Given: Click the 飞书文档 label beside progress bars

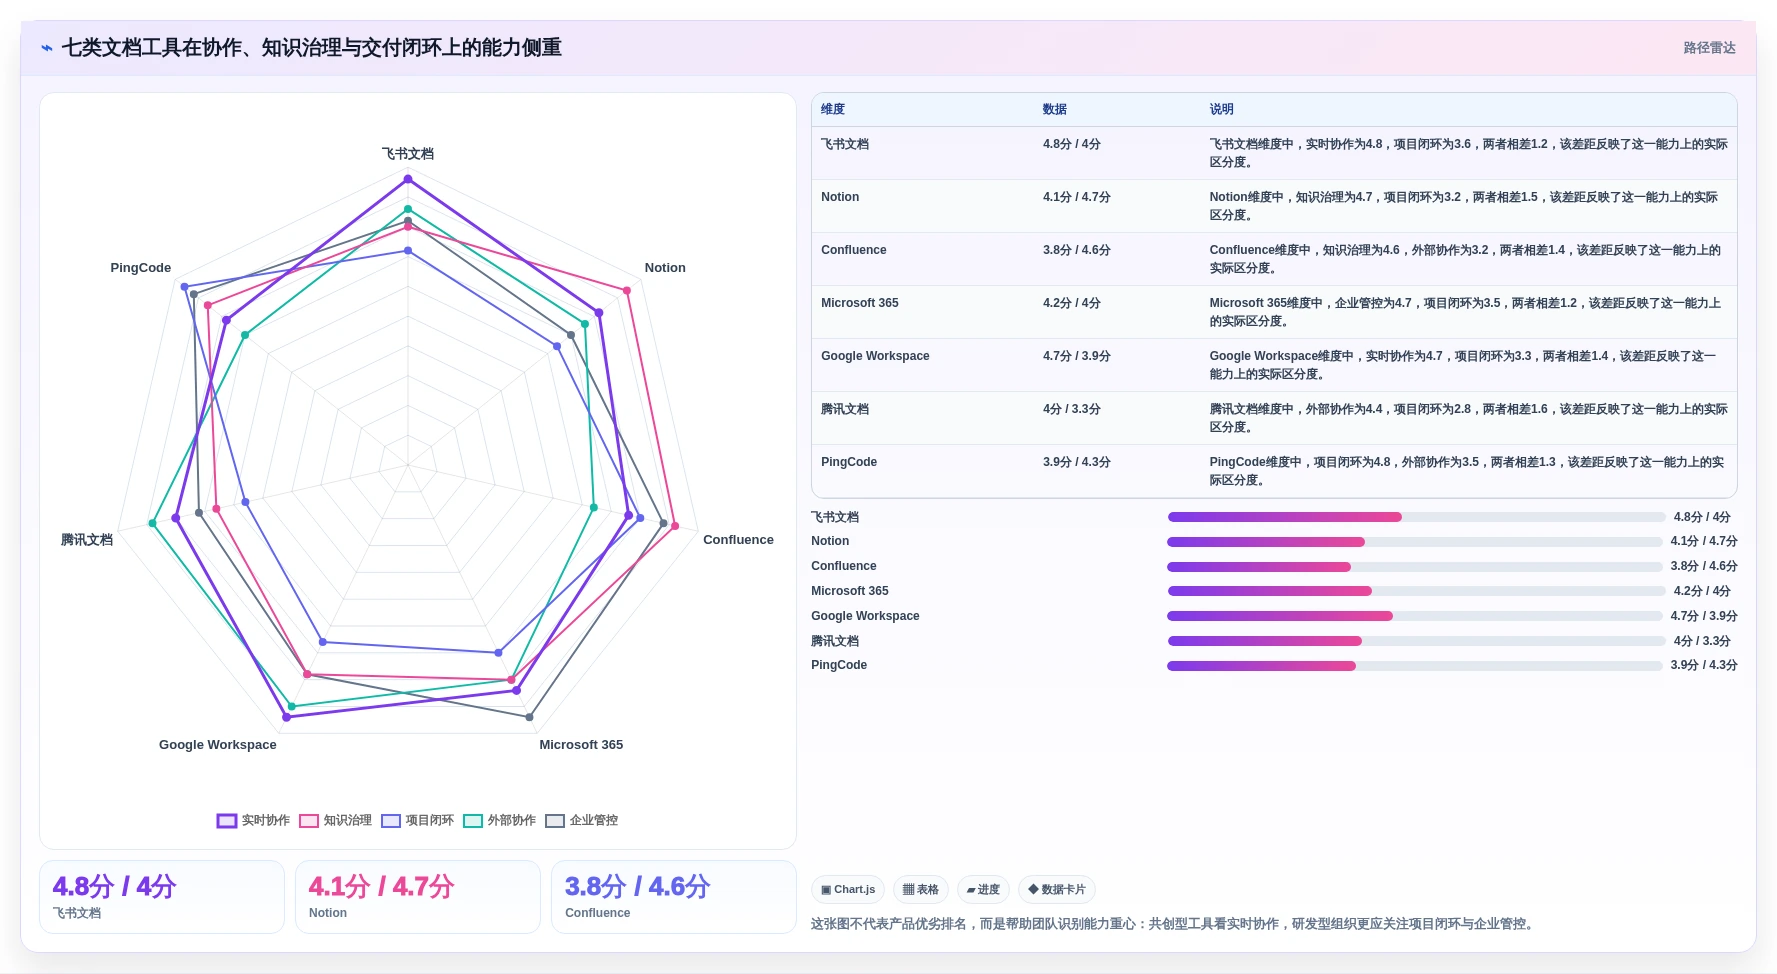Looking at the screenshot, I should point(835,517).
